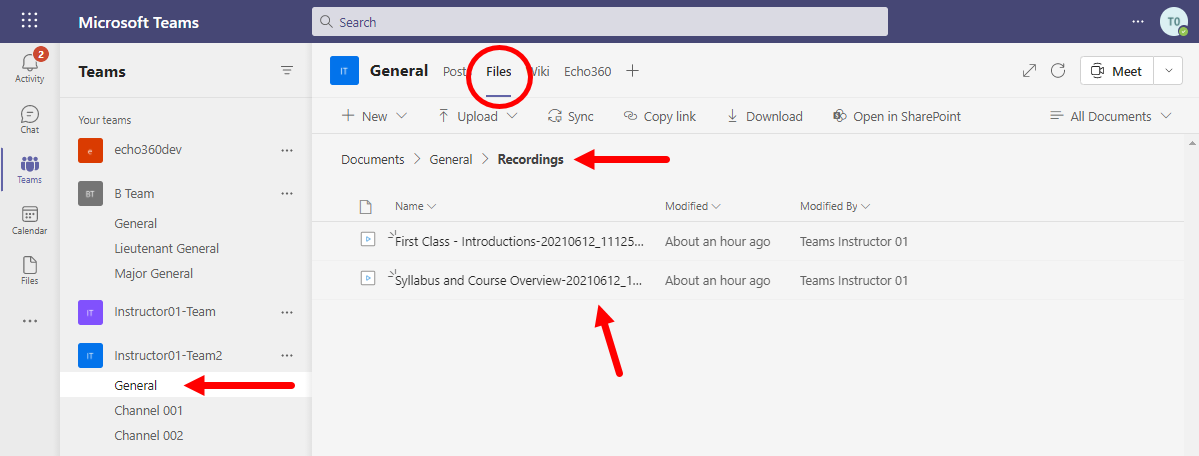Select Lieutenant General channel
The width and height of the screenshot is (1199, 456).
tap(167, 249)
